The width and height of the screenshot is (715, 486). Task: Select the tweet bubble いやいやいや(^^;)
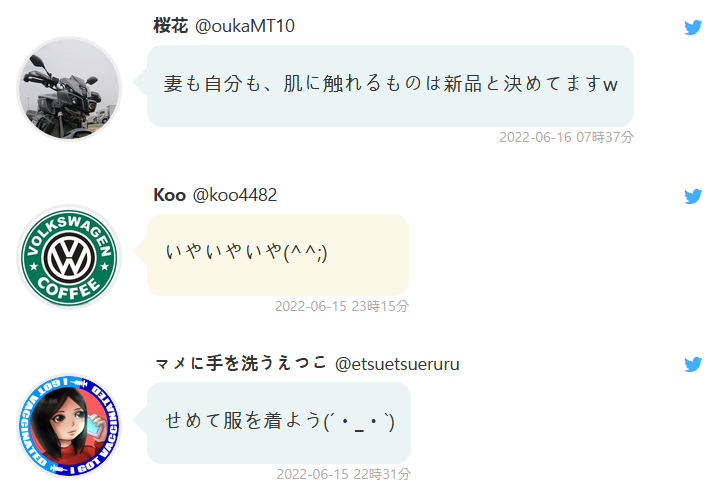coord(278,254)
